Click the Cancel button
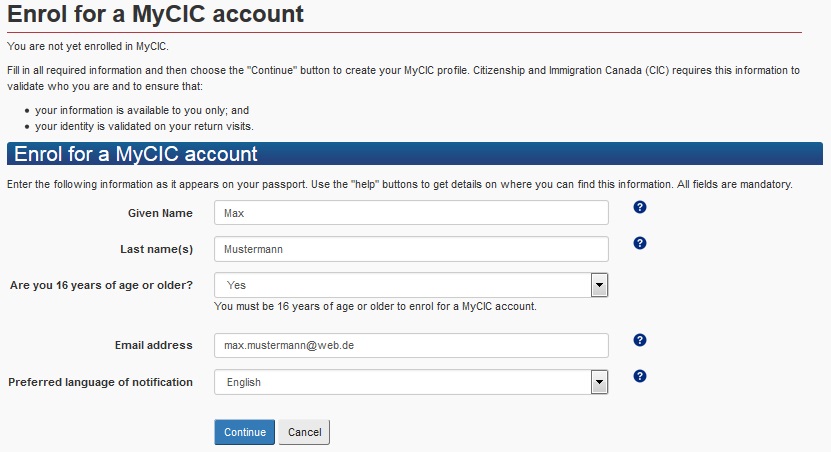The width and height of the screenshot is (831, 452). click(x=304, y=432)
